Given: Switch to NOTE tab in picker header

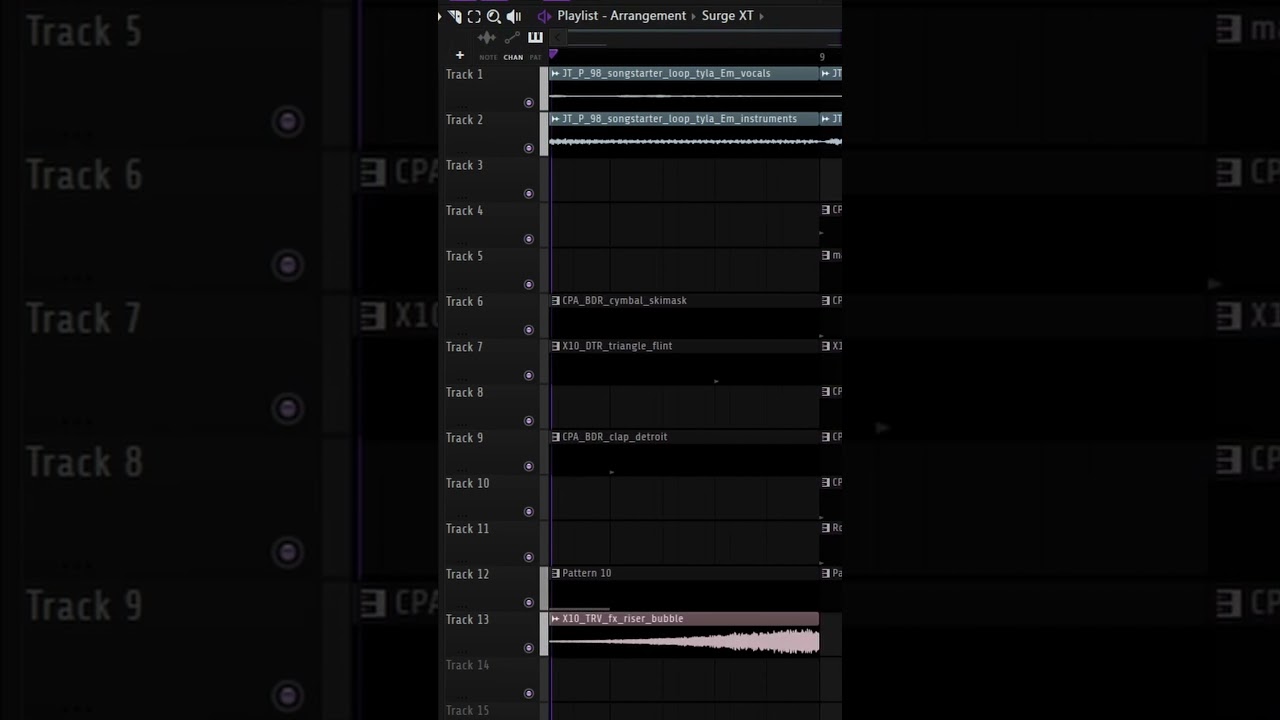Looking at the screenshot, I should coord(488,57).
